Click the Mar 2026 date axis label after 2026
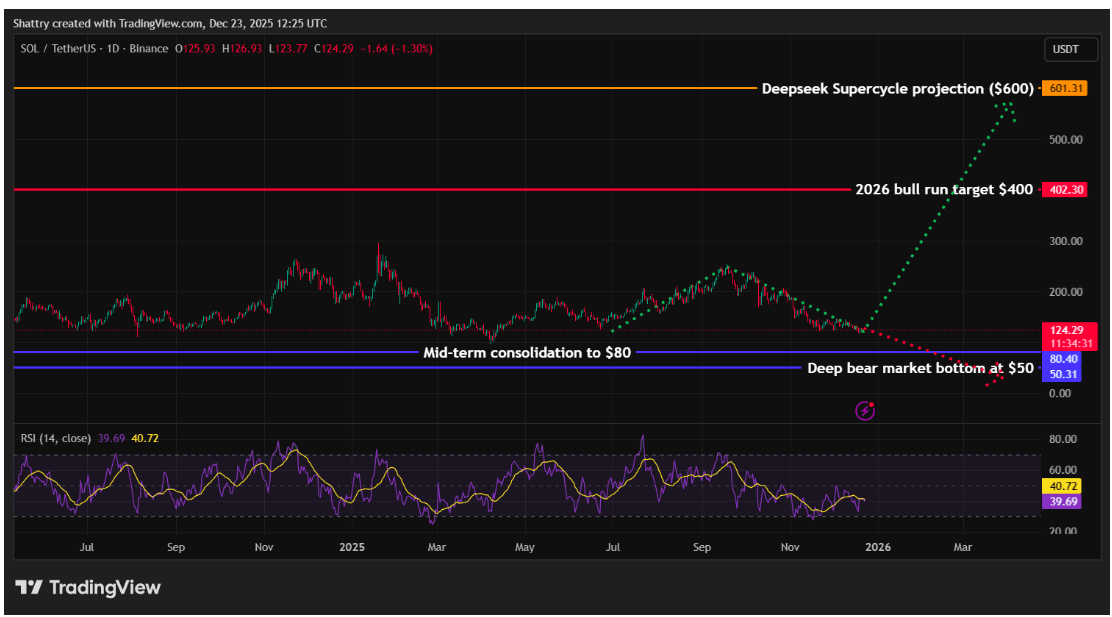 962,547
